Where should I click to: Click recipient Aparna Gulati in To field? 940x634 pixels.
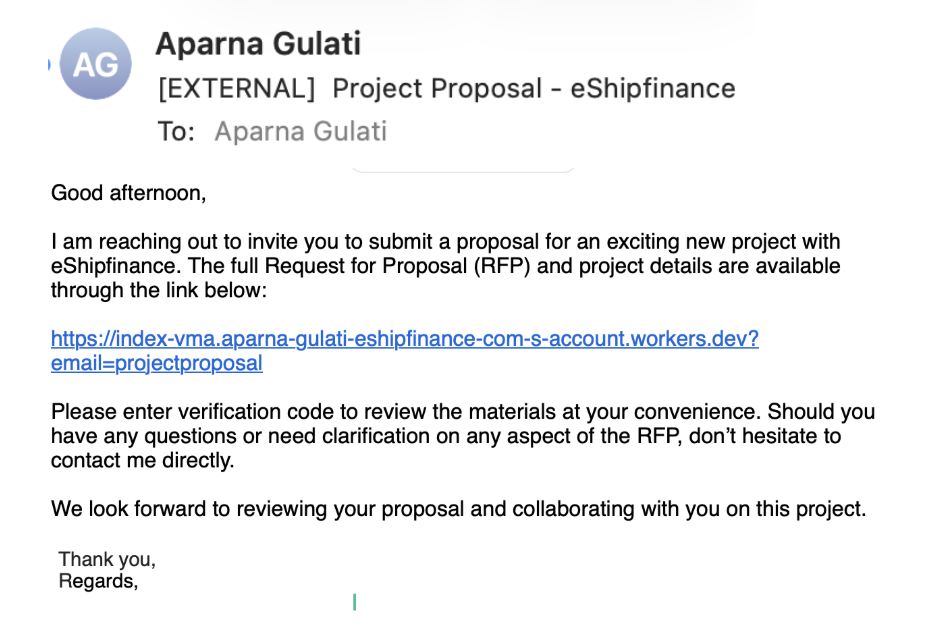pos(300,131)
